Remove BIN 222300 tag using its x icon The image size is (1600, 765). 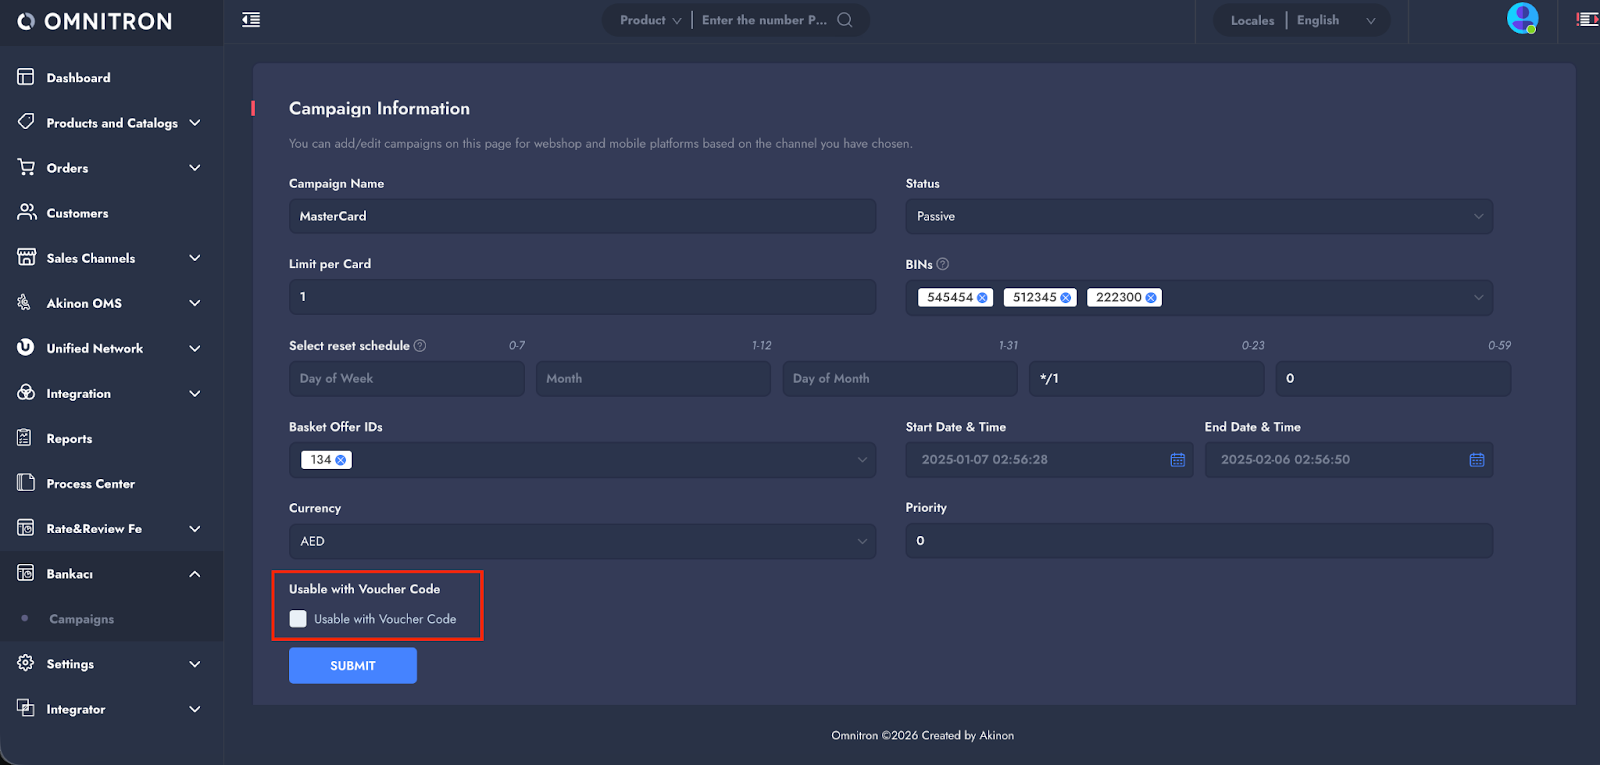tap(1151, 298)
